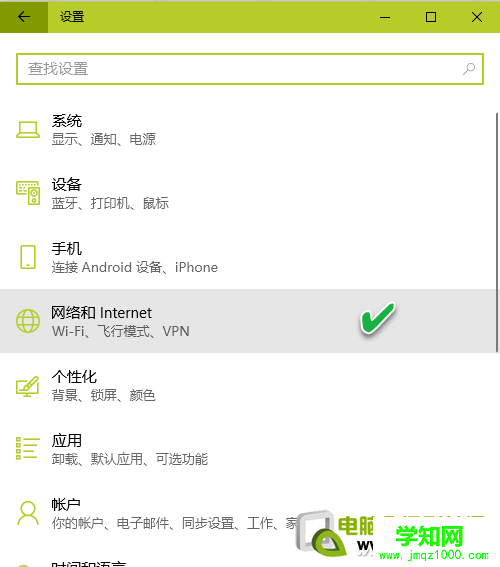Open 帐户 settings category
This screenshot has width=500, height=567.
click(x=248, y=513)
